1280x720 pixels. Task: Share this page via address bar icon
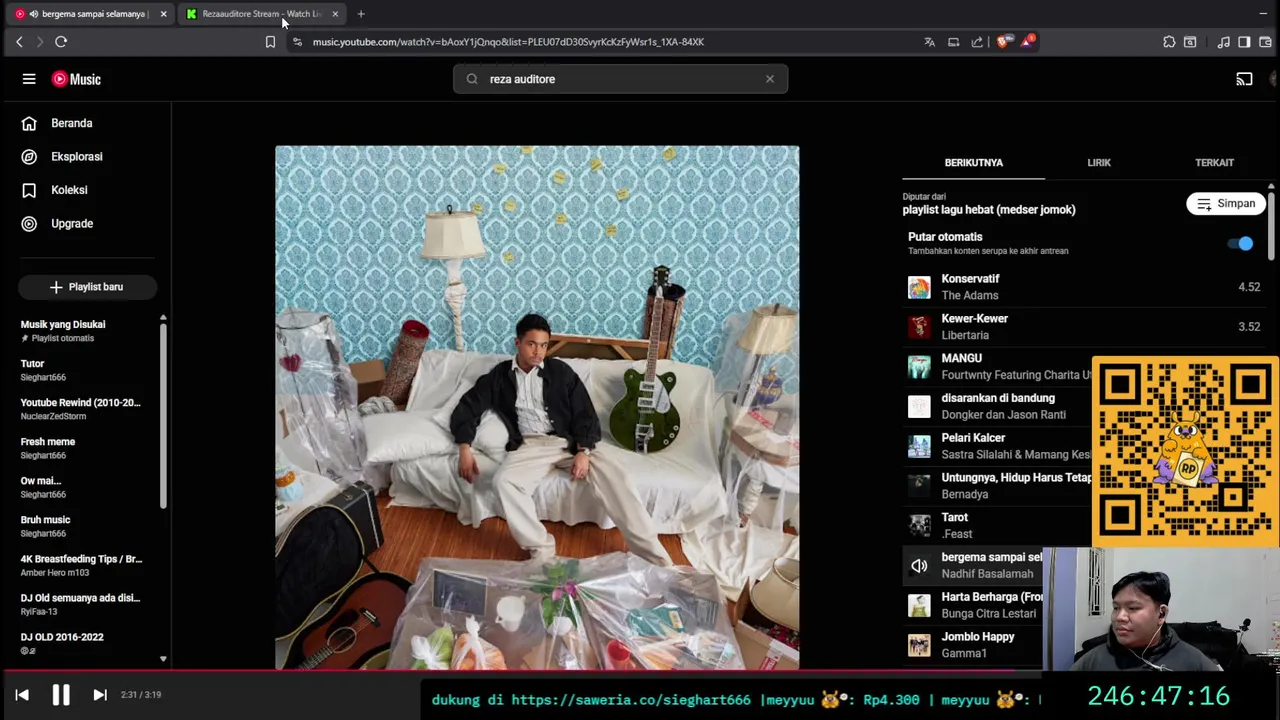click(977, 42)
